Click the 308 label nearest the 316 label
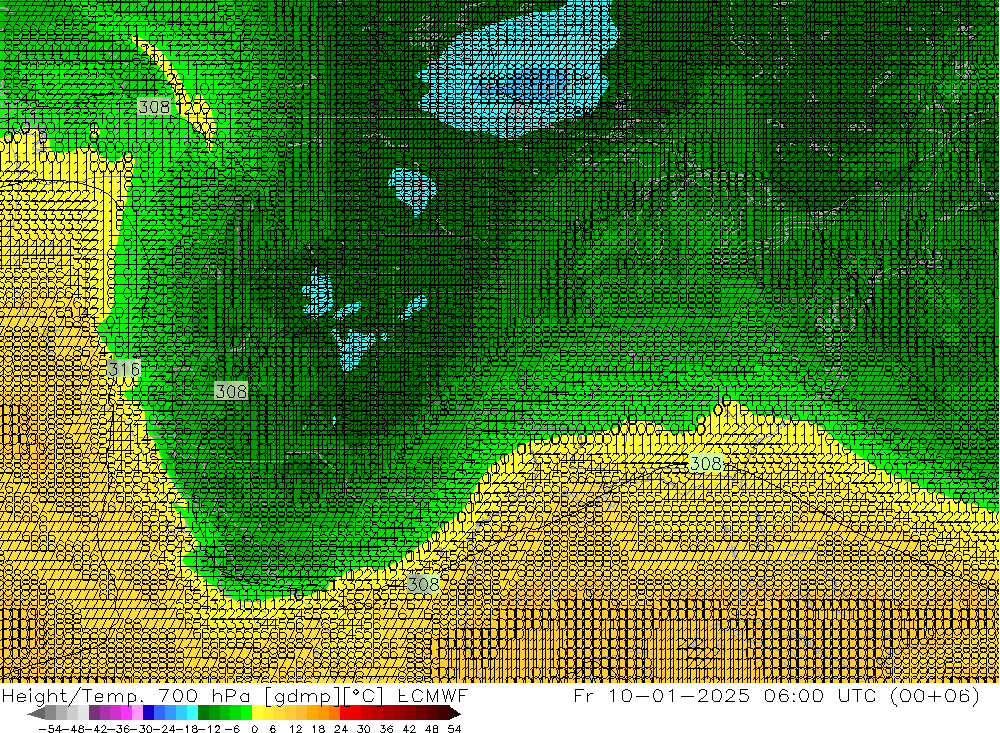The height and width of the screenshot is (733, 1000). (231, 390)
